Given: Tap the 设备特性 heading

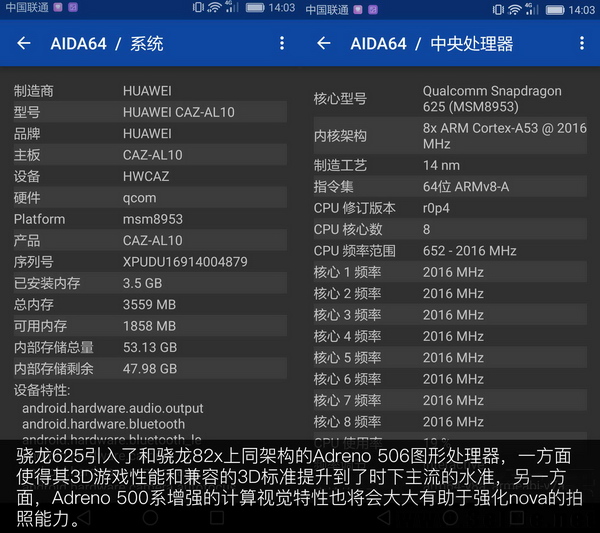Looking at the screenshot, I should click(42, 391).
